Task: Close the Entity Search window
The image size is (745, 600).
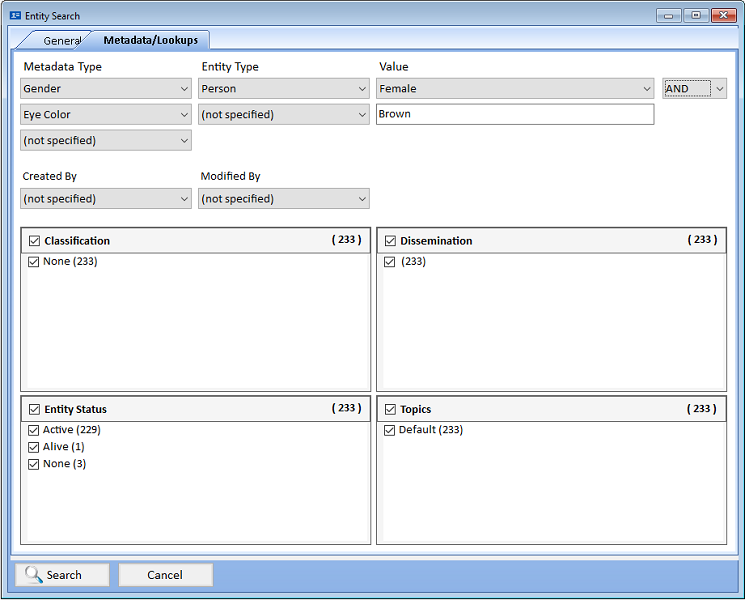Action: tap(724, 16)
